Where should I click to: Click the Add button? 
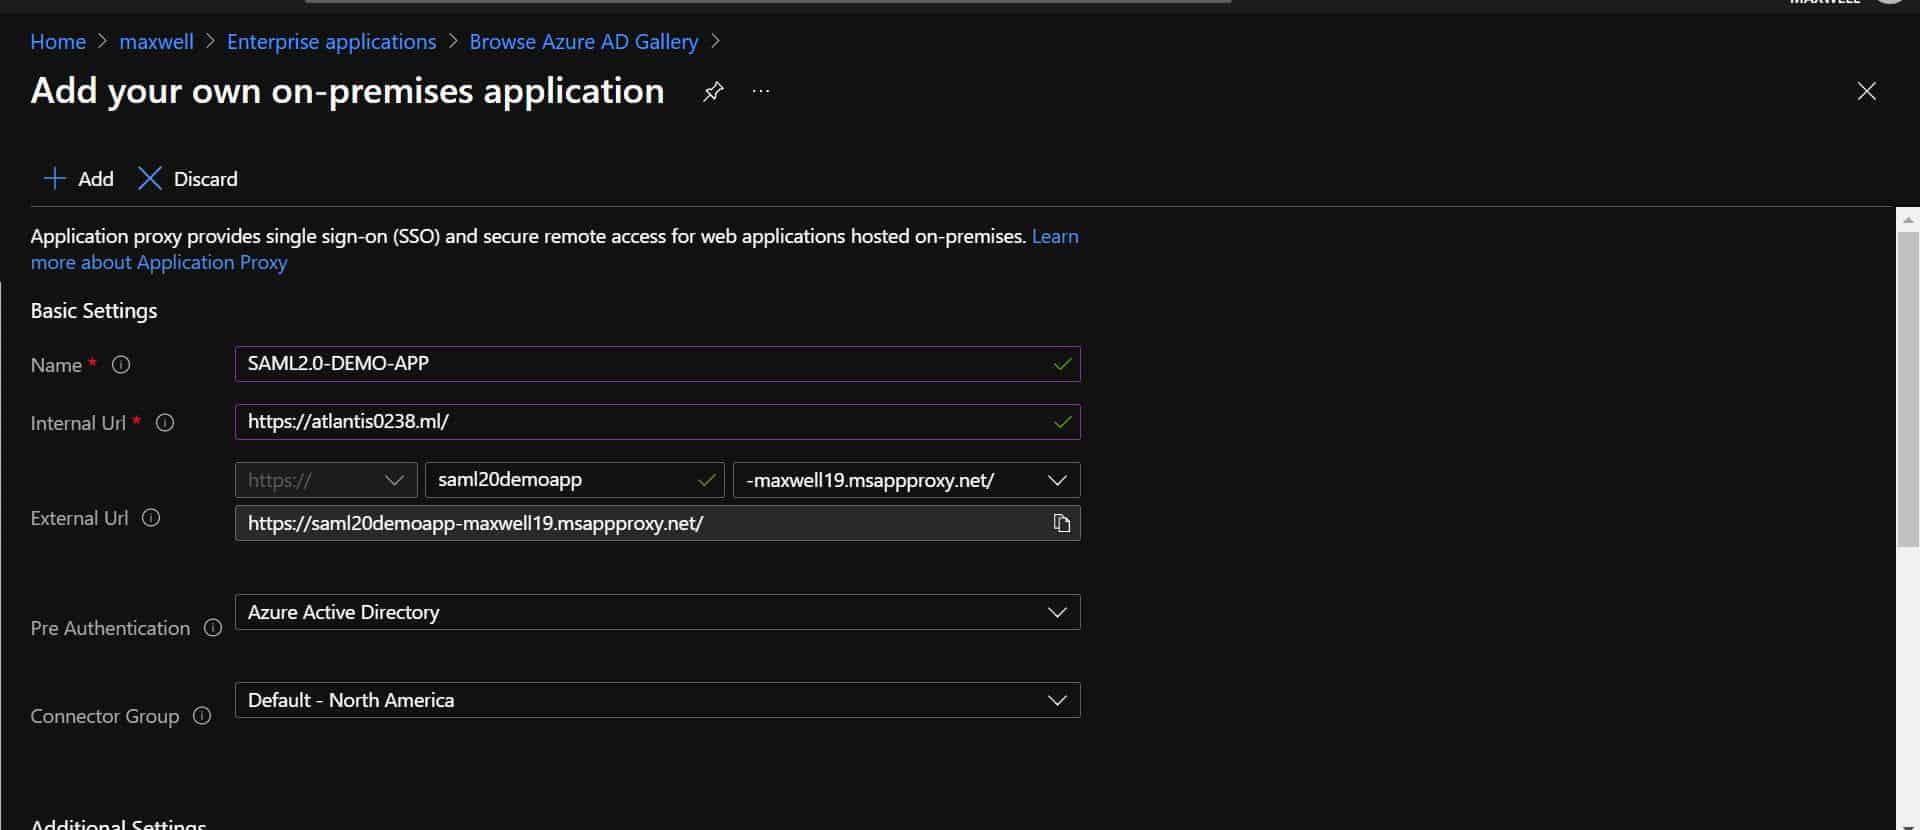click(79, 179)
